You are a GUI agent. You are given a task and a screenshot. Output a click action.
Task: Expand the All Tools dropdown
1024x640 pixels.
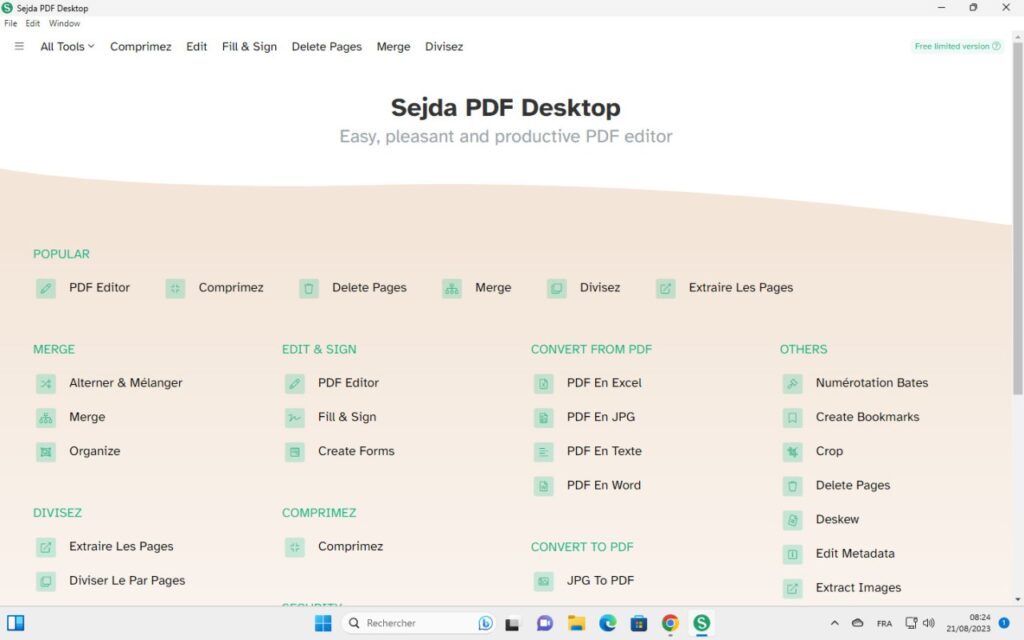click(67, 46)
